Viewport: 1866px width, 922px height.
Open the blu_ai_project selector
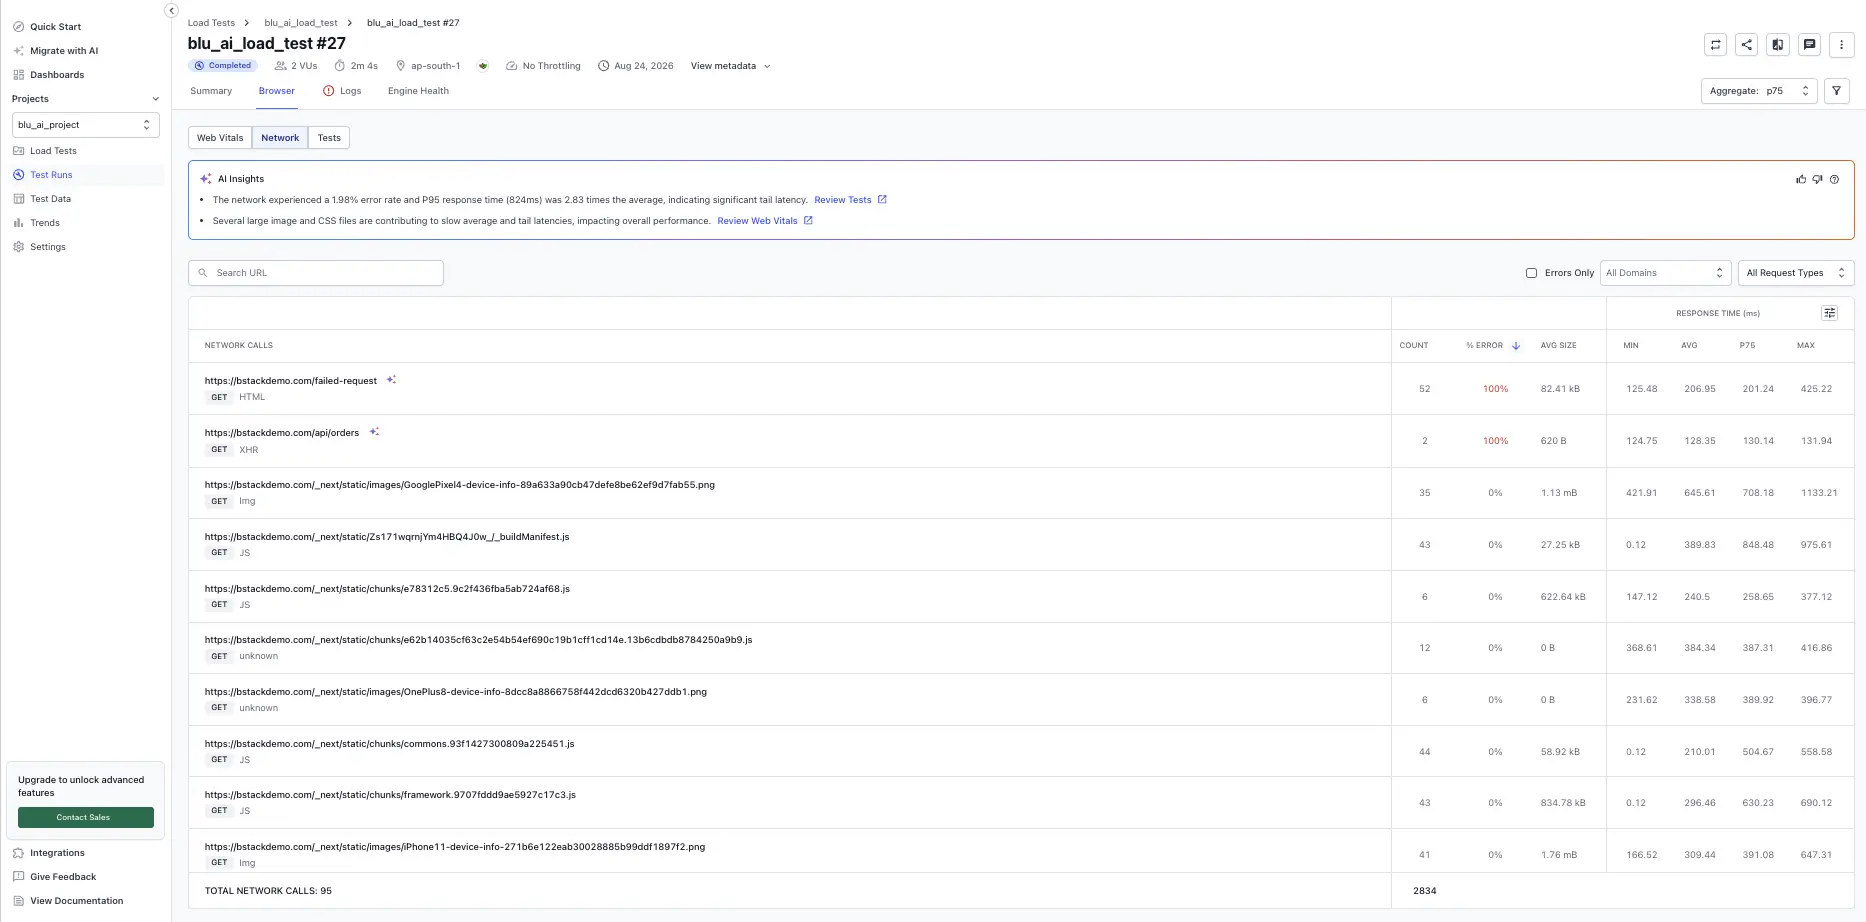[86, 125]
